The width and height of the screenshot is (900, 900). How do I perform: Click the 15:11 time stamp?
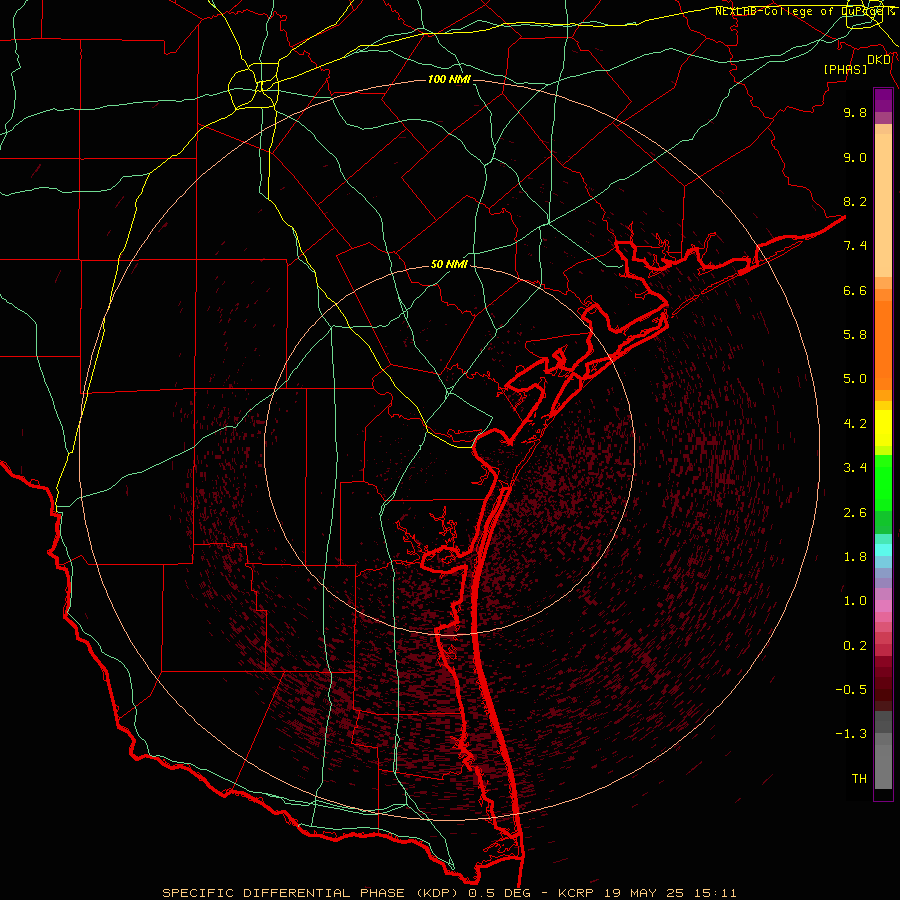(714, 893)
